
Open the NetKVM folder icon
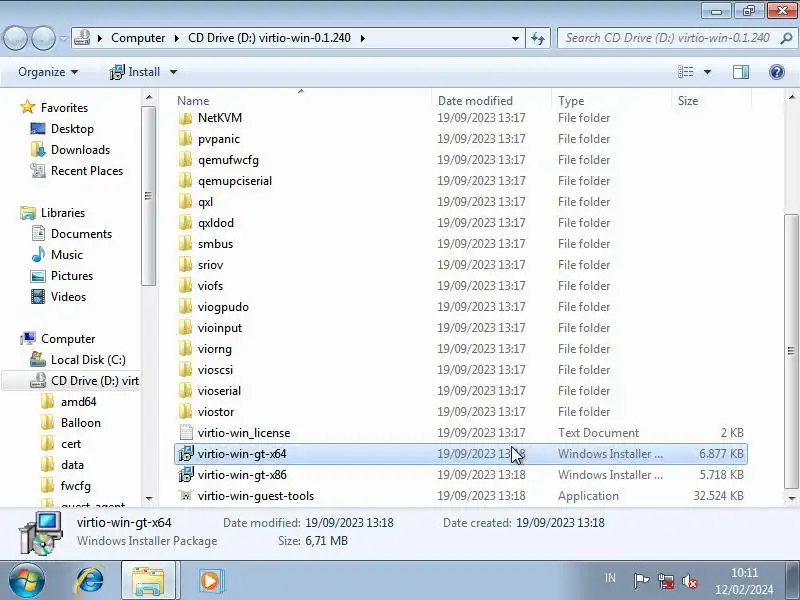tap(186, 118)
